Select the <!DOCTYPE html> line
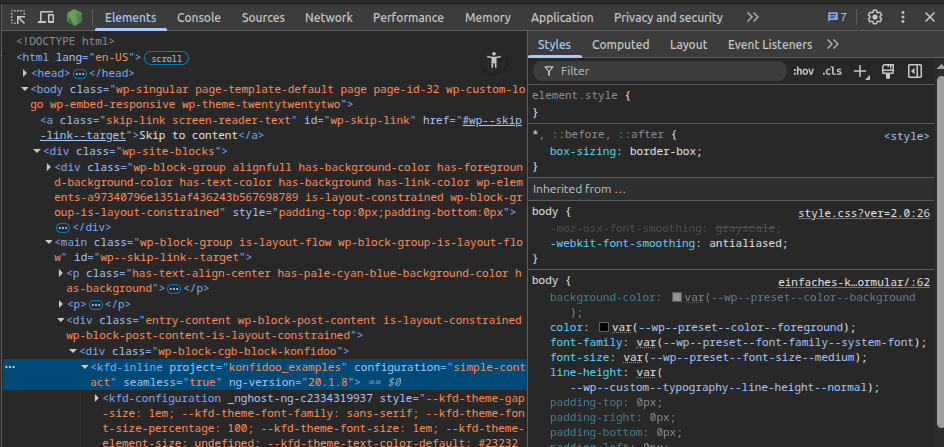 (x=66, y=42)
